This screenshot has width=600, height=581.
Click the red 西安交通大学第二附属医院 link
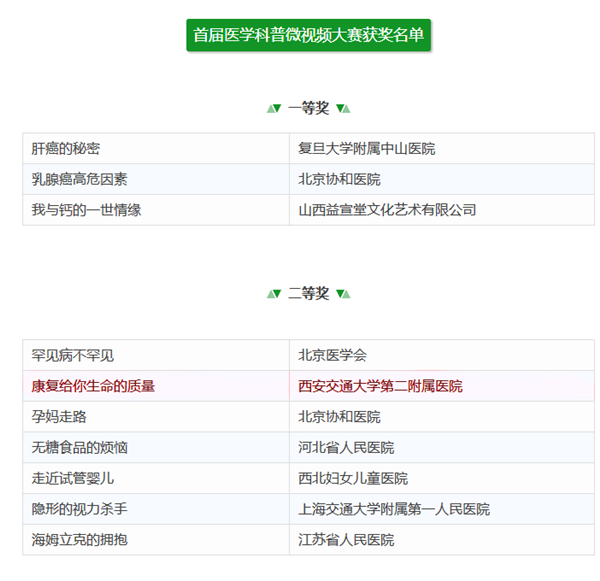click(x=380, y=386)
